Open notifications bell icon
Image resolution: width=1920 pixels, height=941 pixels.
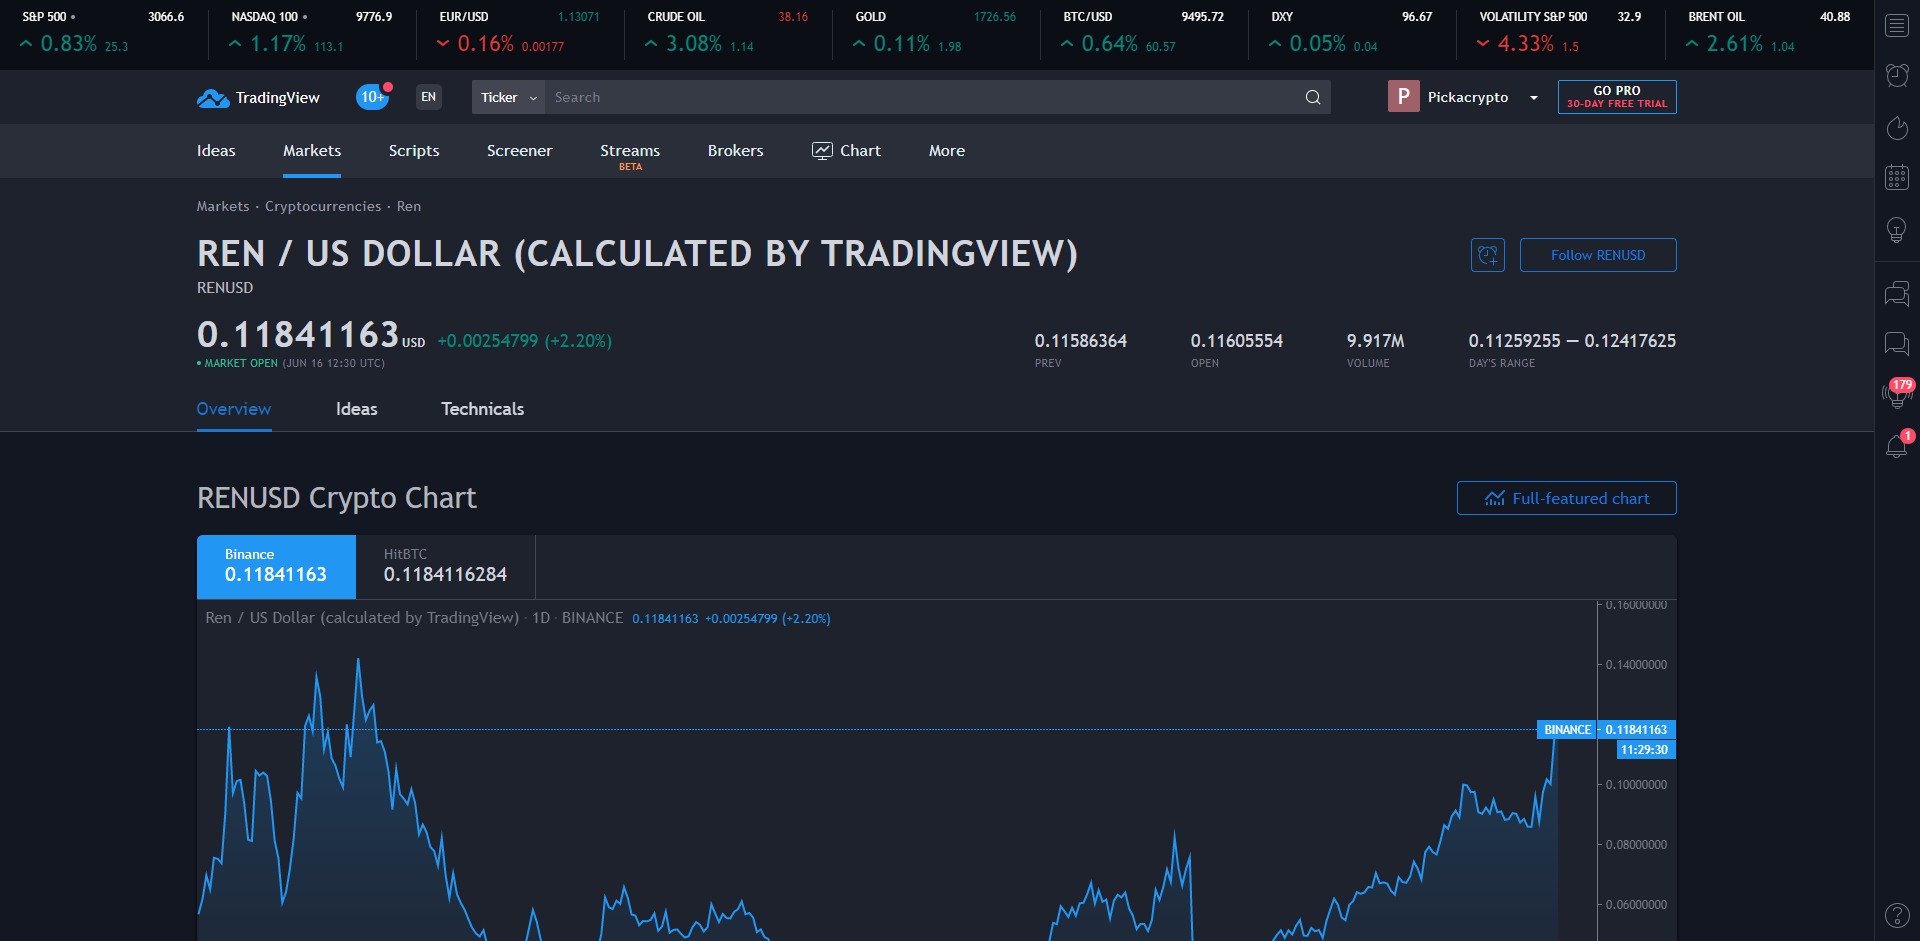[1897, 445]
